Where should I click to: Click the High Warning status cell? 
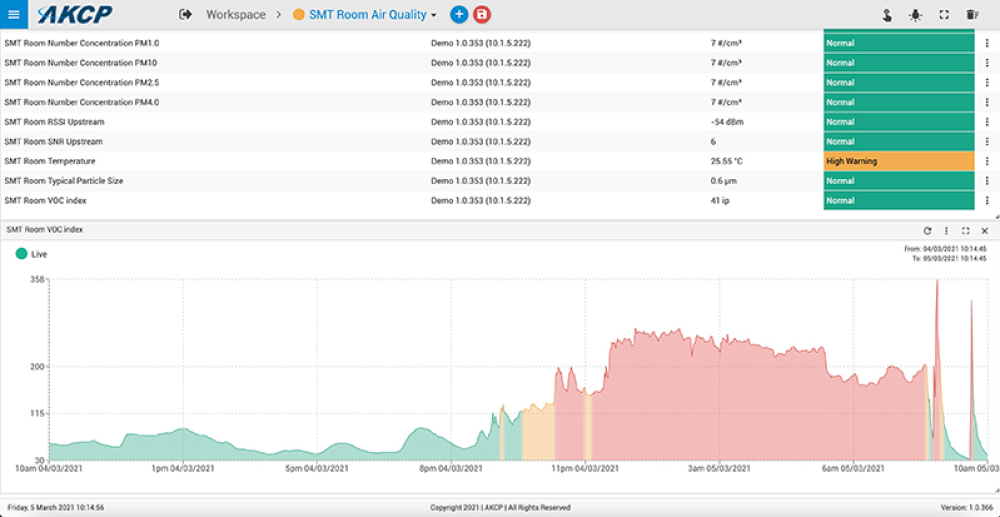click(899, 161)
